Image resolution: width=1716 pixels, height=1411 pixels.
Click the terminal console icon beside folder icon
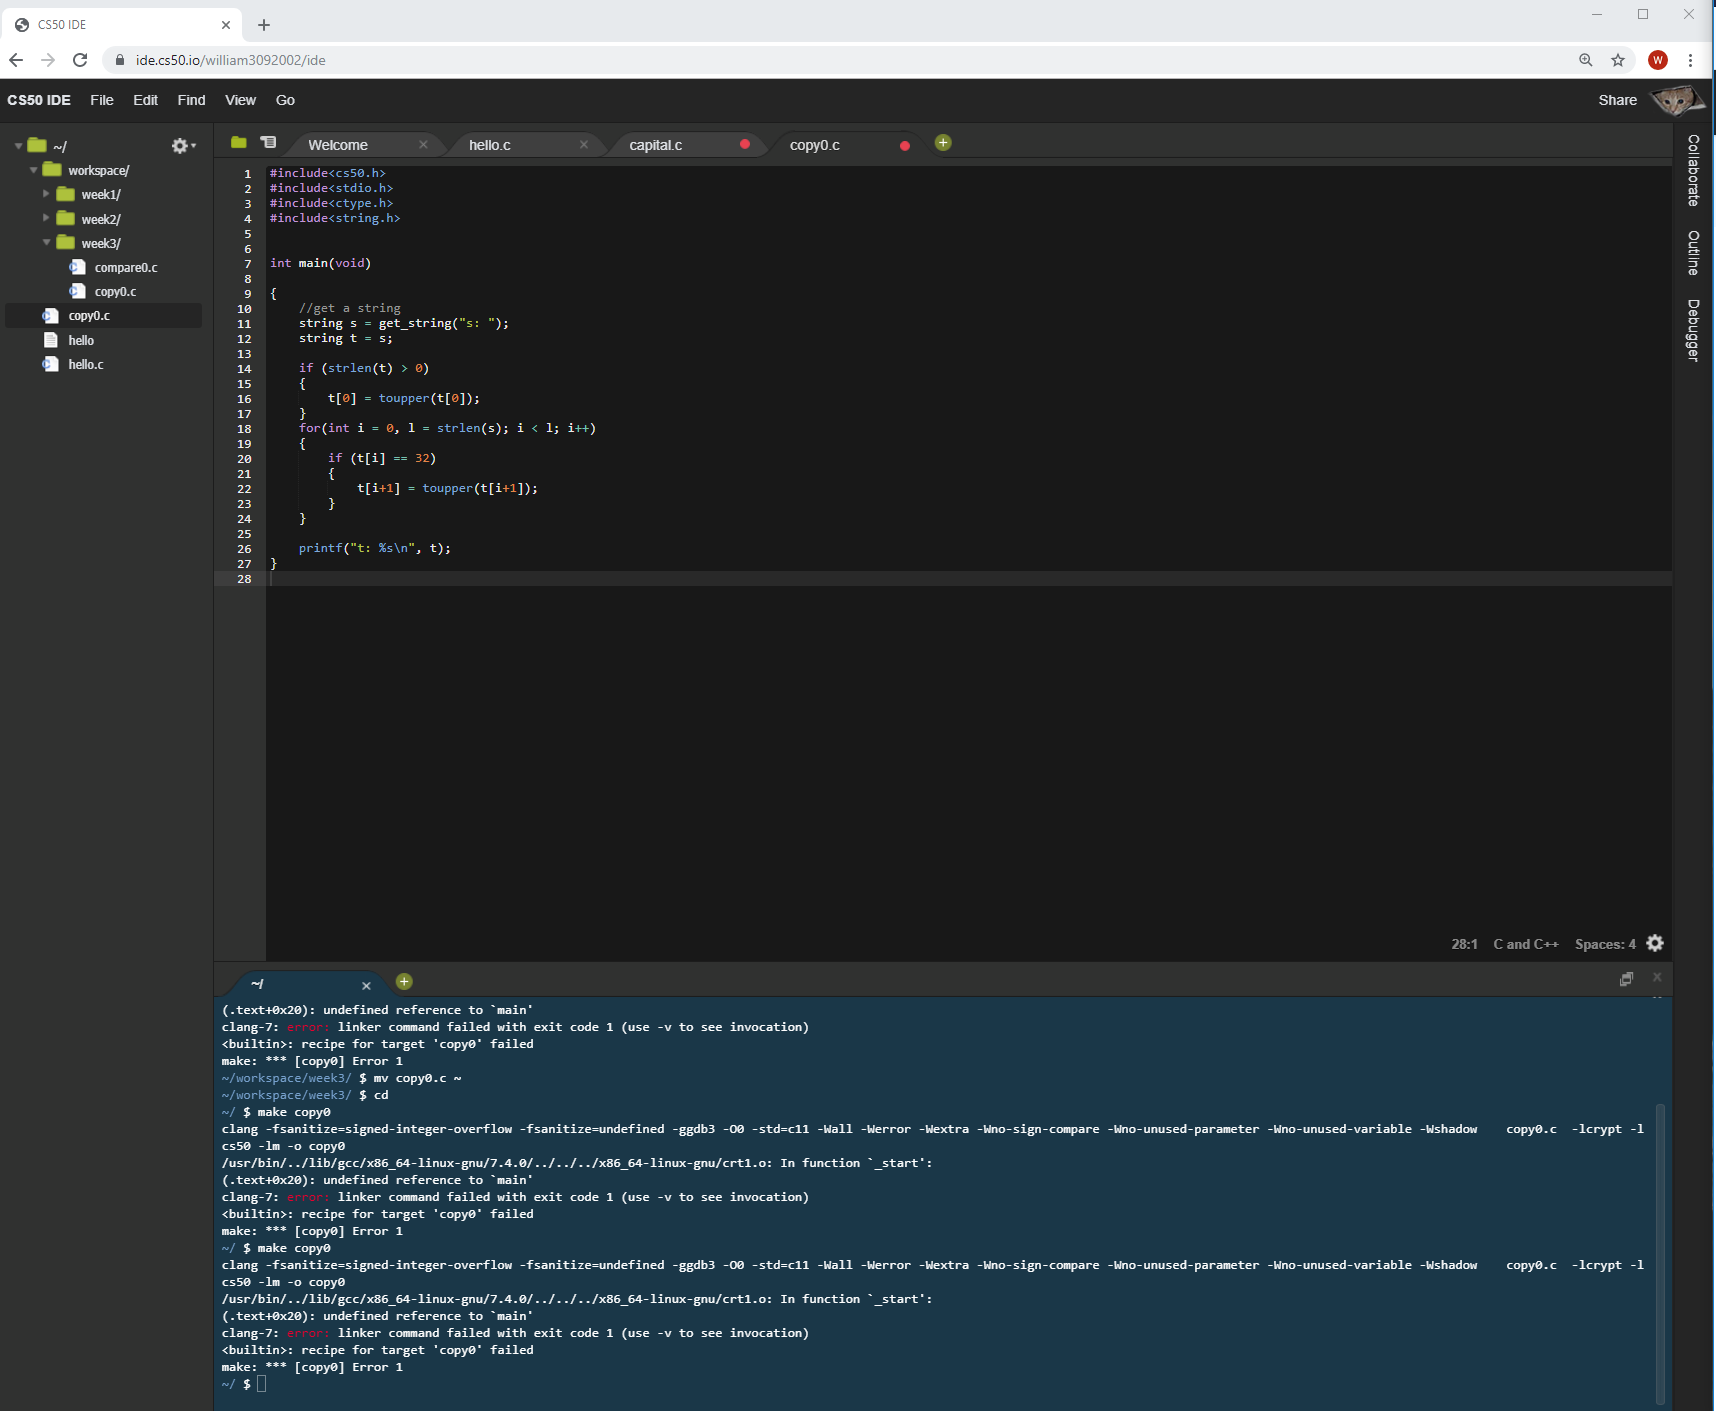click(268, 143)
